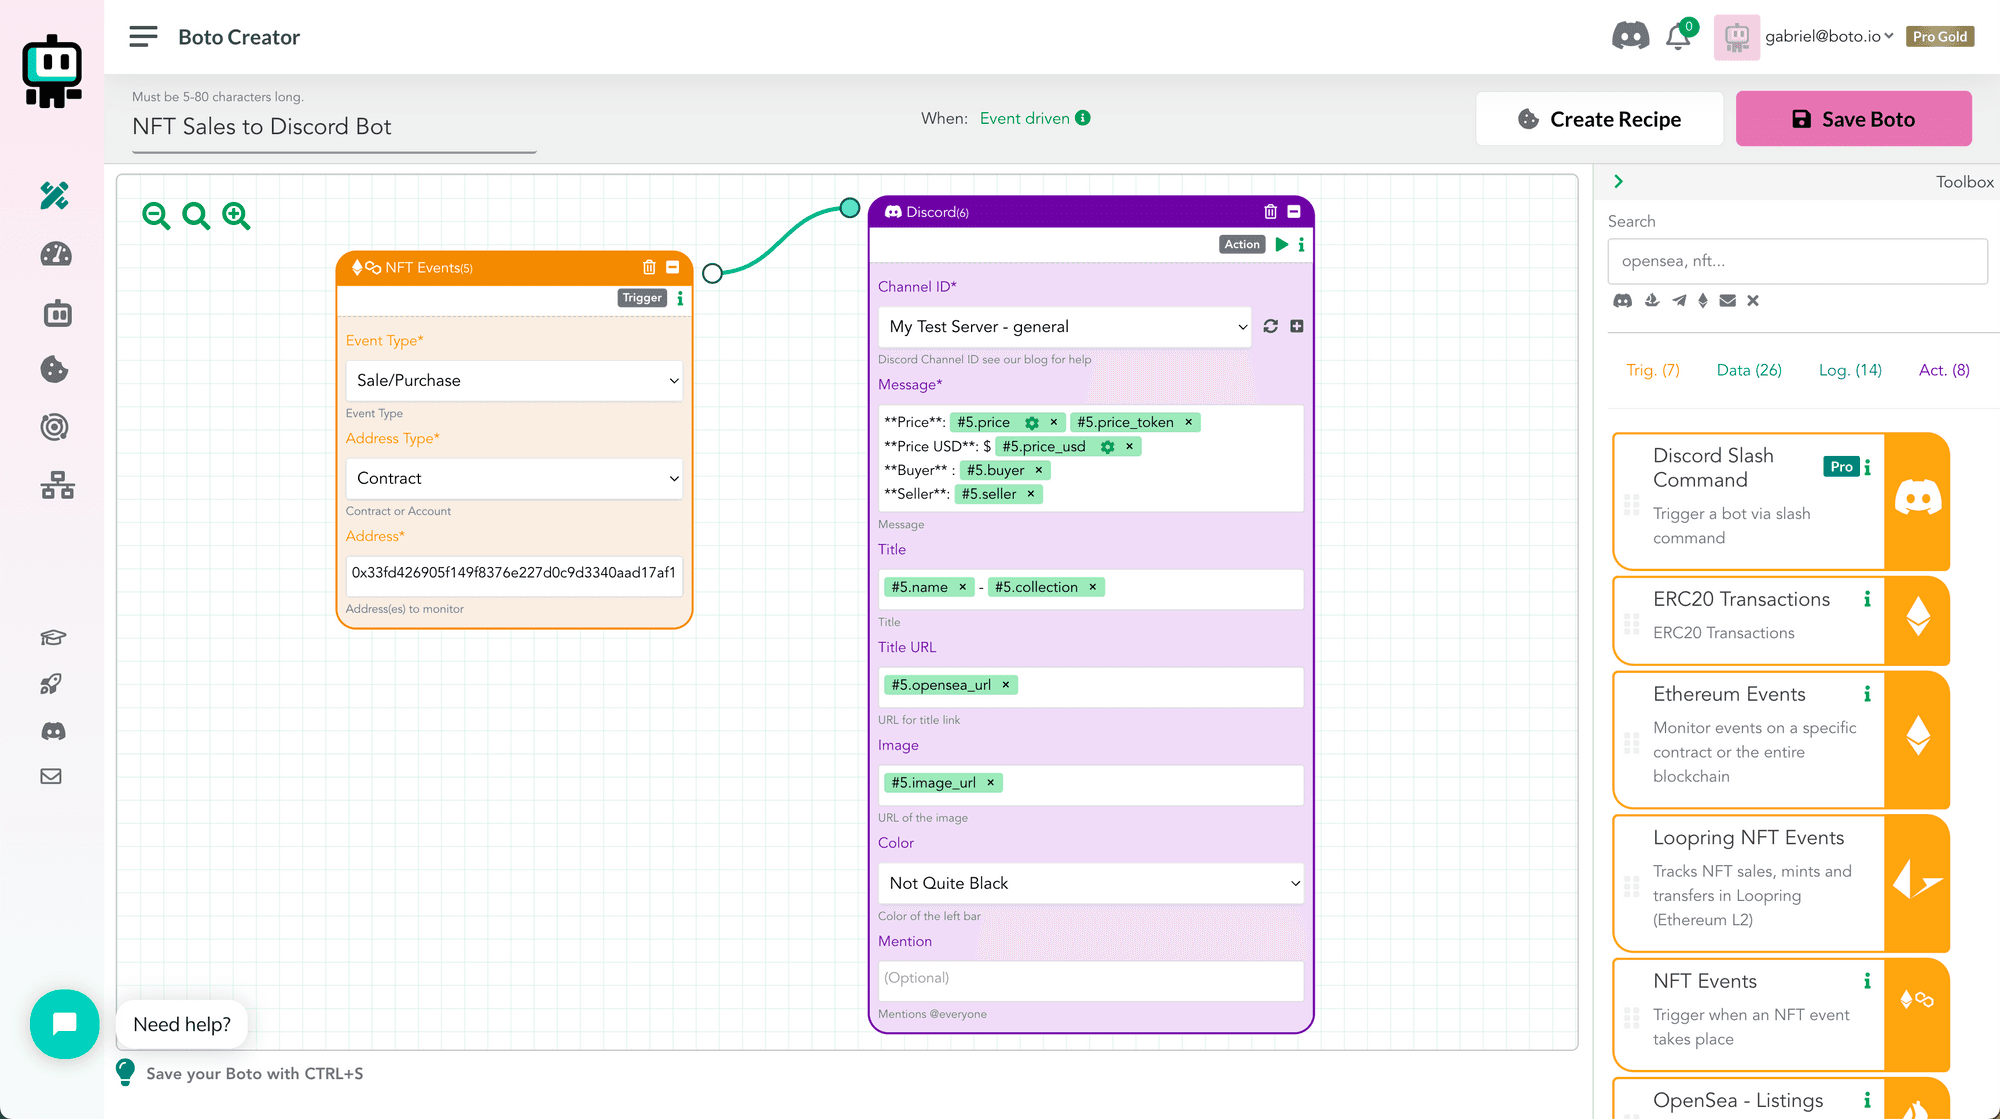This screenshot has height=1119, width=2000.
Task: Open the dashboard gauge sidebar icon
Action: tap(55, 254)
